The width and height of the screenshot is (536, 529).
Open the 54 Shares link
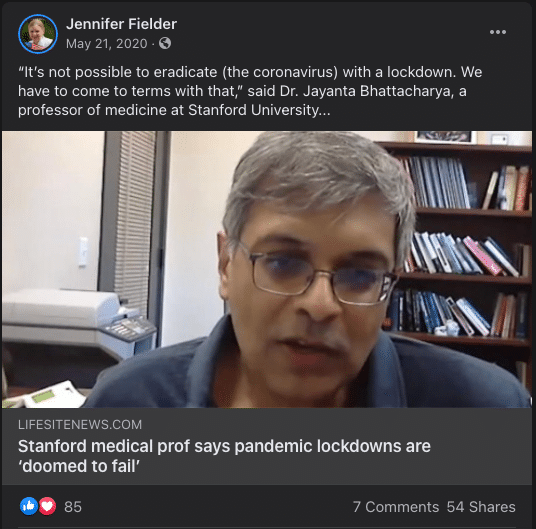click(481, 507)
